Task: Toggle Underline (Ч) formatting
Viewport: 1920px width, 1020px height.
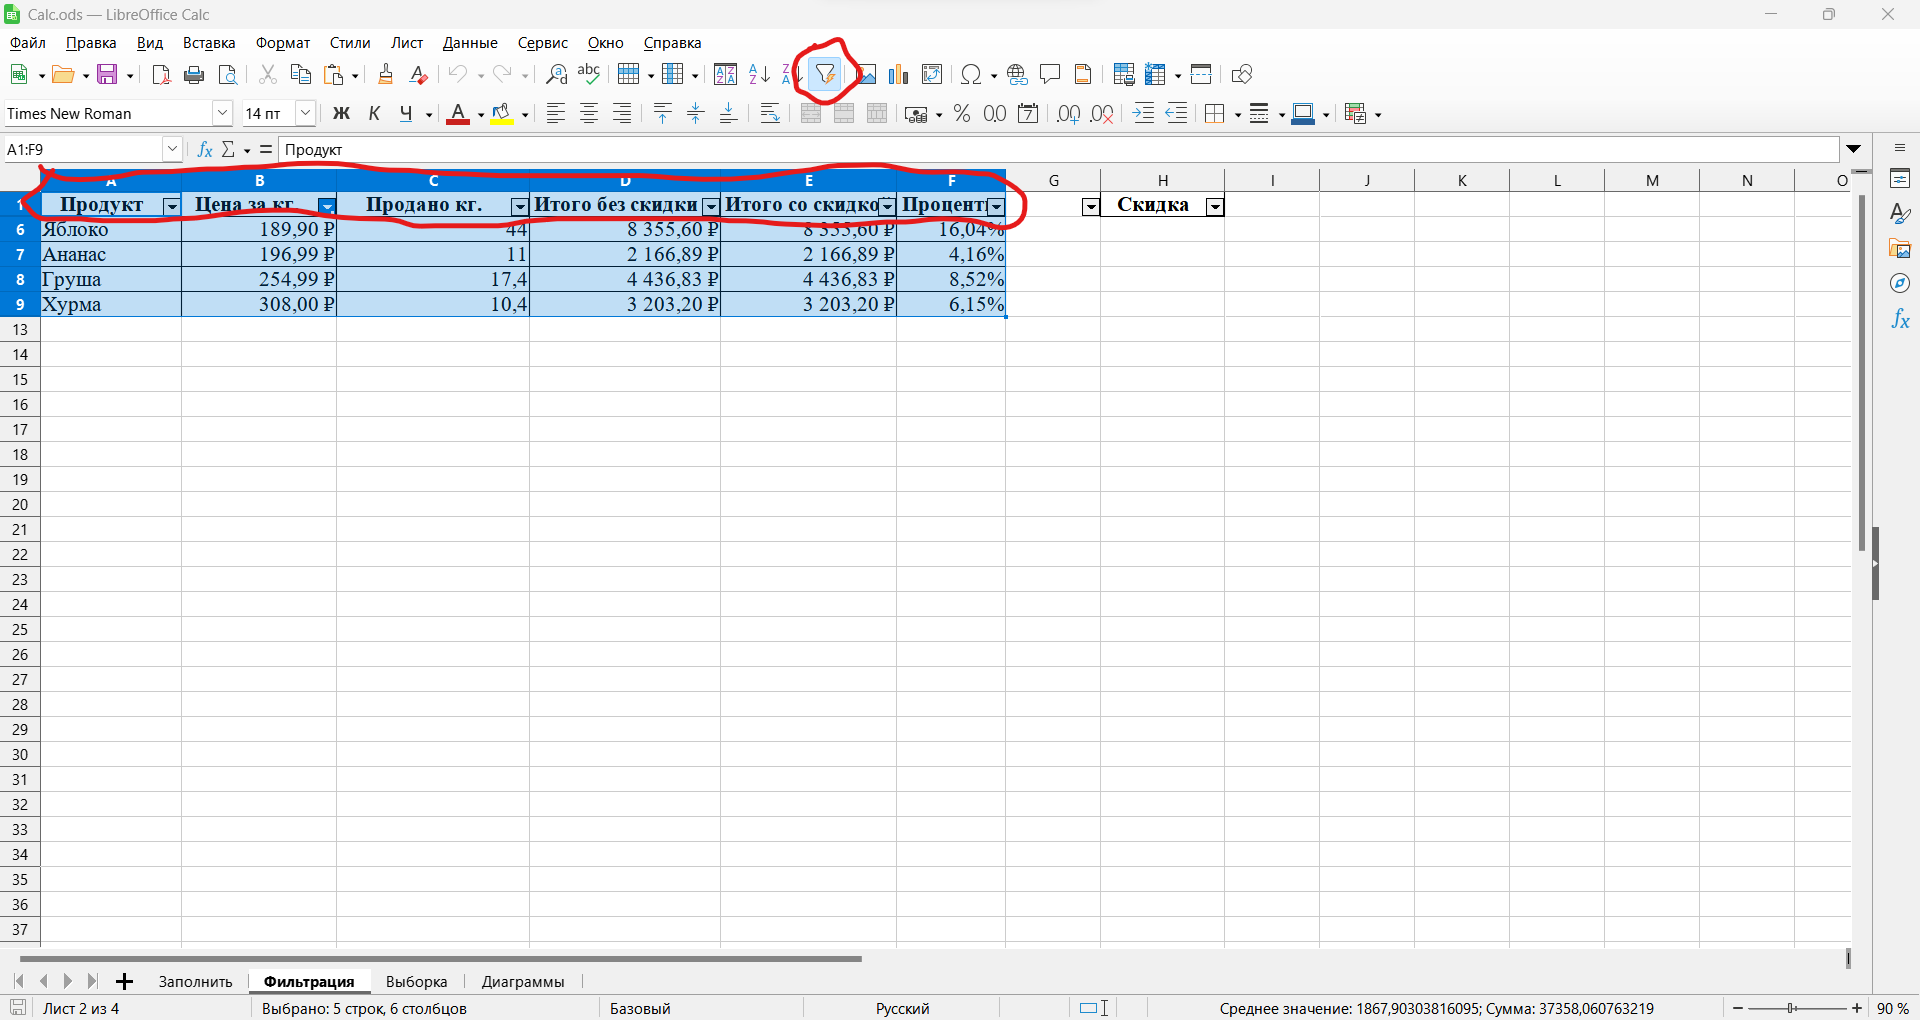Action: [x=406, y=113]
